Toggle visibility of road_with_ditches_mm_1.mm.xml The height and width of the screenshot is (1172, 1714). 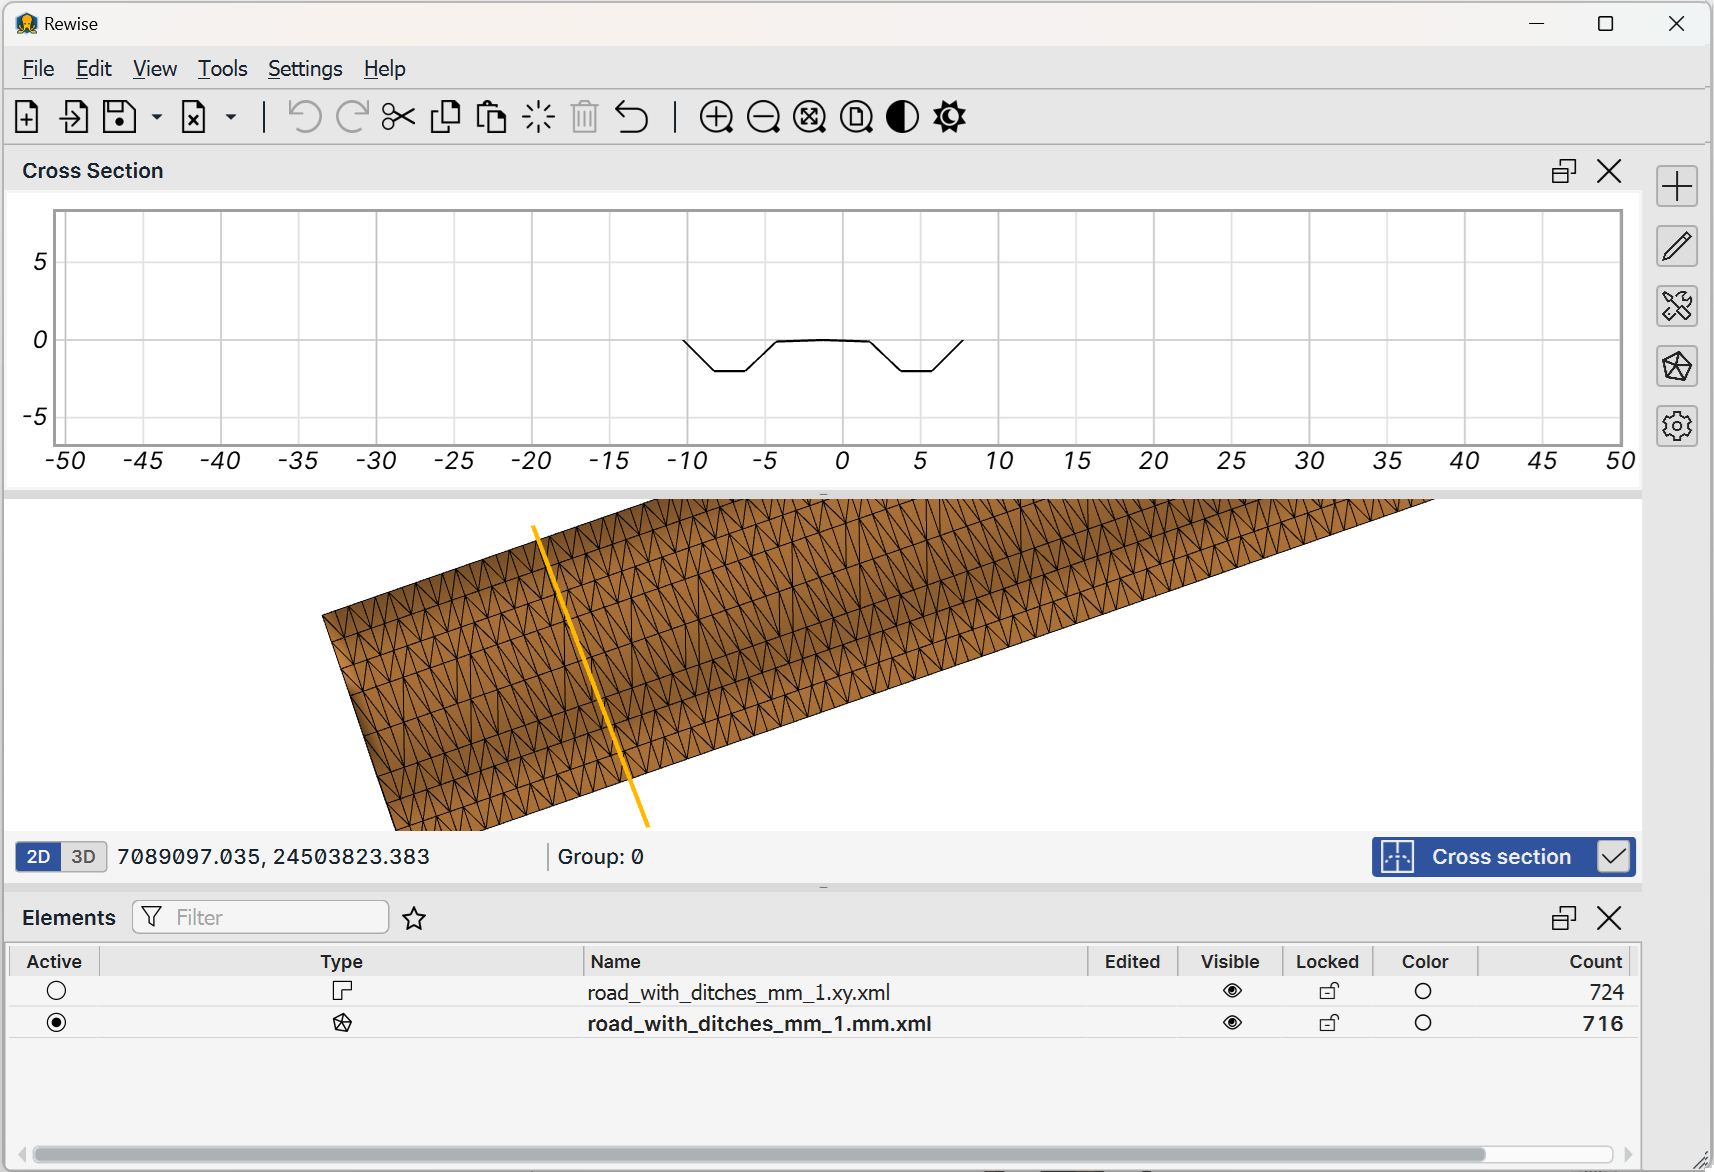tap(1232, 1023)
